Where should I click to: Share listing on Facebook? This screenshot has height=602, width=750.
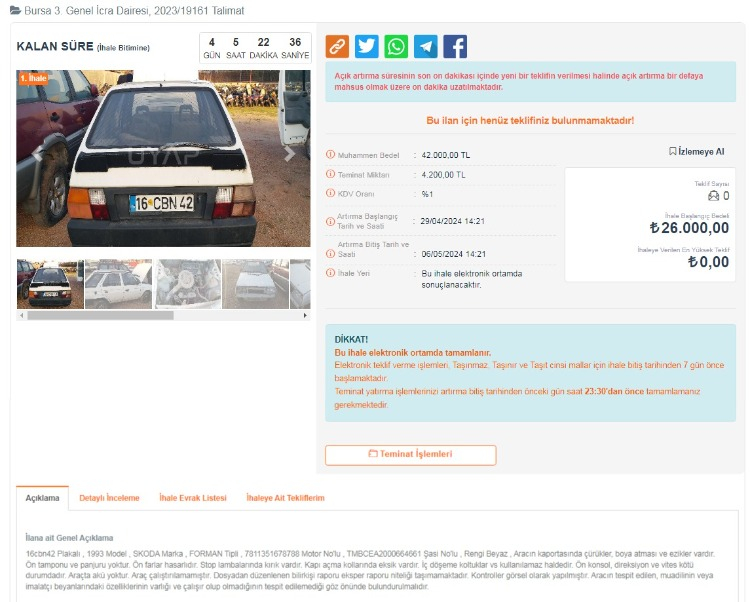455,46
